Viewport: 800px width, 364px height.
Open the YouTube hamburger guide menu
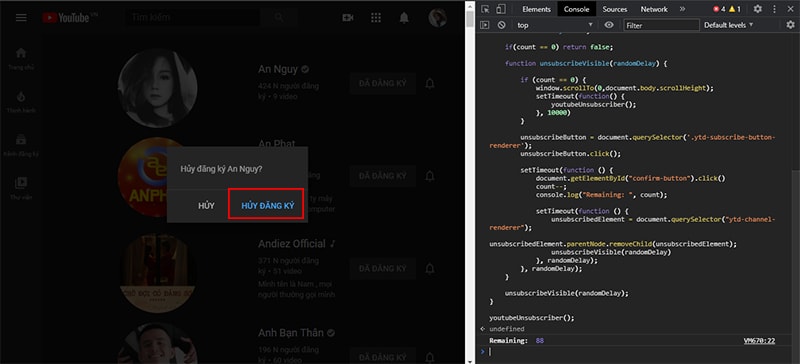coord(21,18)
